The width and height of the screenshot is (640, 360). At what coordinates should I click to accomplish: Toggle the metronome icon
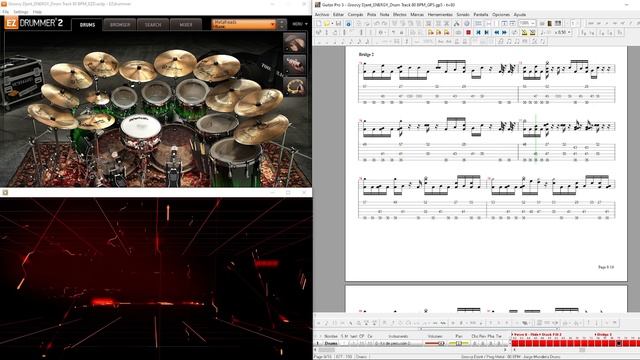[524, 32]
